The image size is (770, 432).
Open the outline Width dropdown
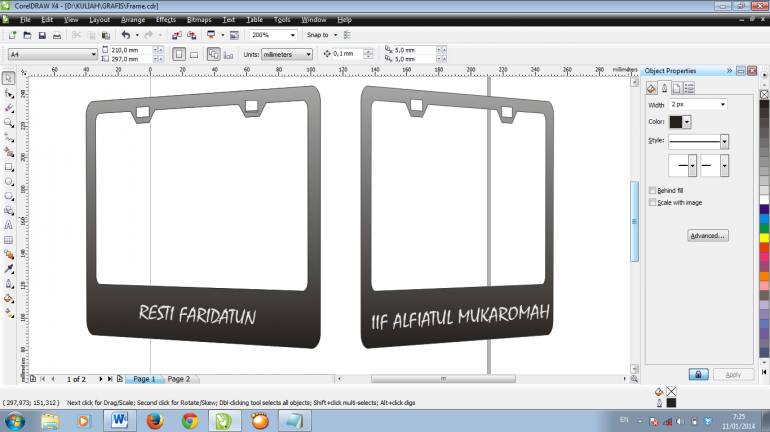(723, 105)
